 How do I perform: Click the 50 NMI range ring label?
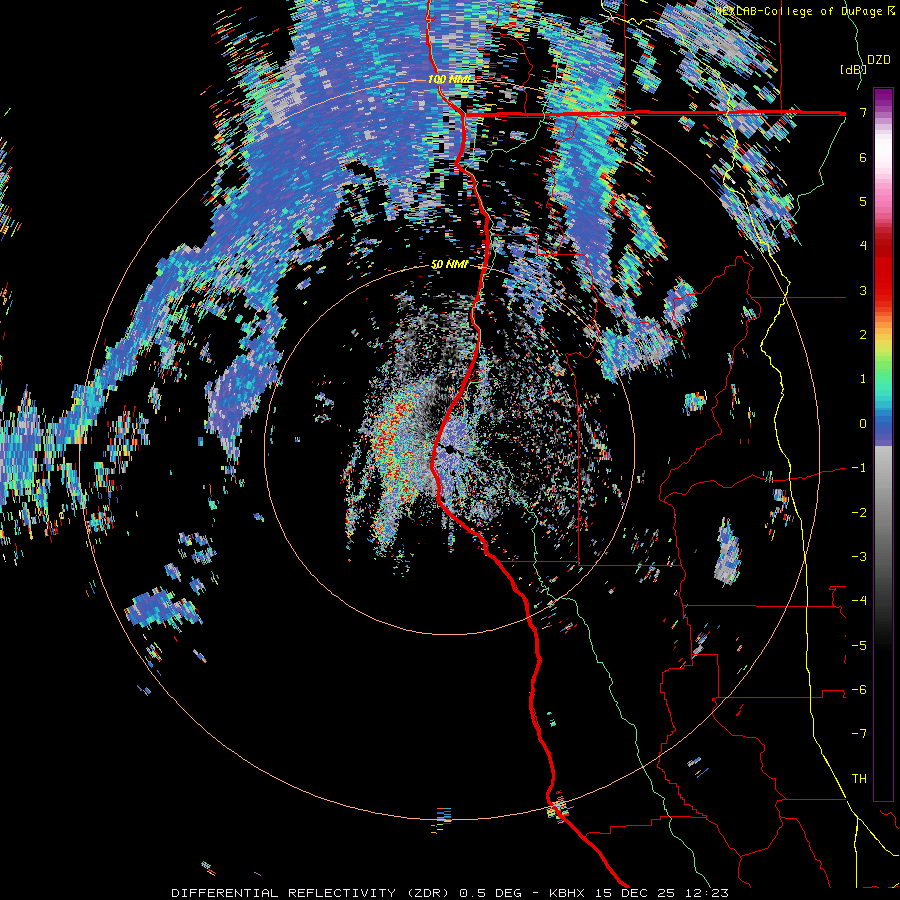coord(449,265)
